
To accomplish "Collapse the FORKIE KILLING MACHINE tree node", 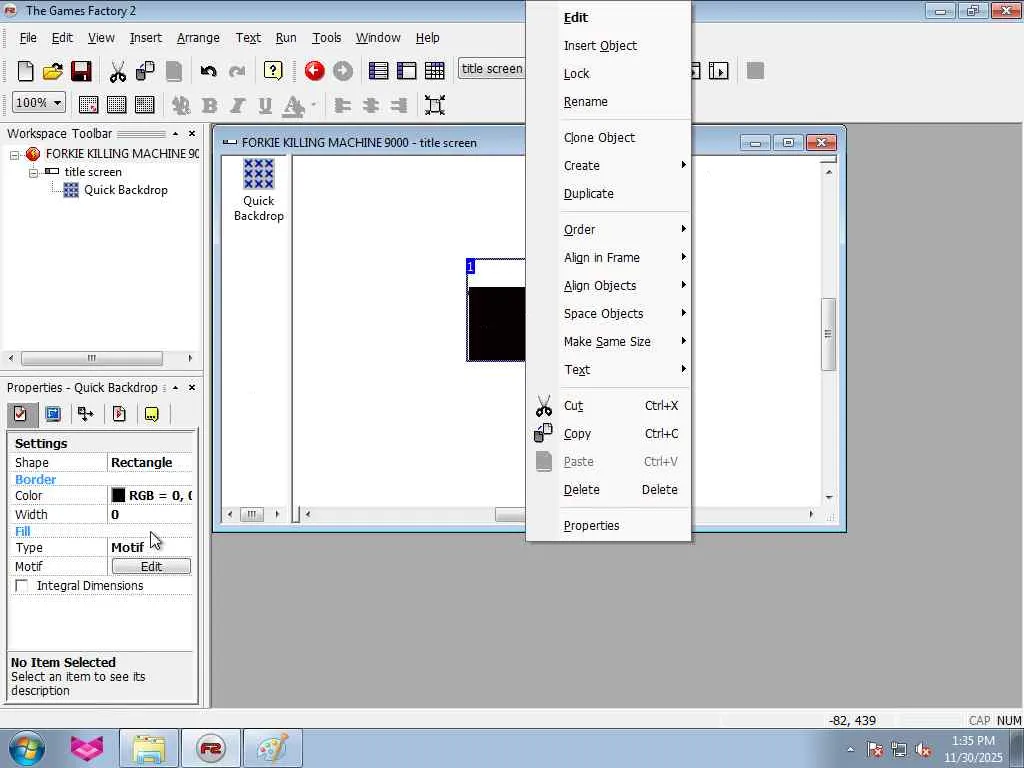I will coord(14,155).
